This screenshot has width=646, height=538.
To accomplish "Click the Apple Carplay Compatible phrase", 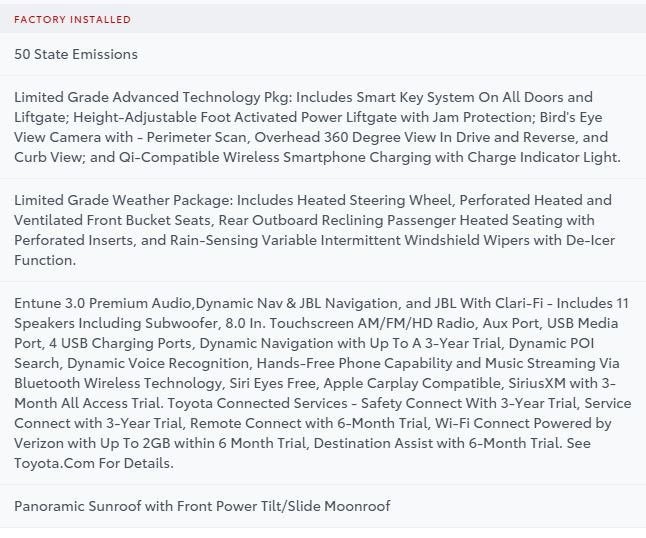I will (x=412, y=383).
